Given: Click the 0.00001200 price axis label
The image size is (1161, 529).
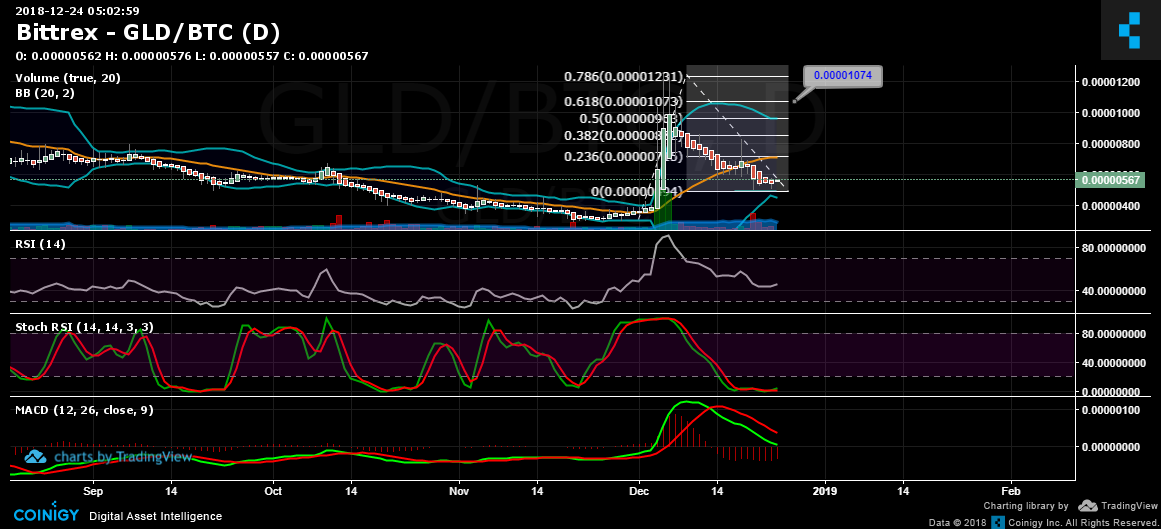Looking at the screenshot, I should (x=1115, y=82).
